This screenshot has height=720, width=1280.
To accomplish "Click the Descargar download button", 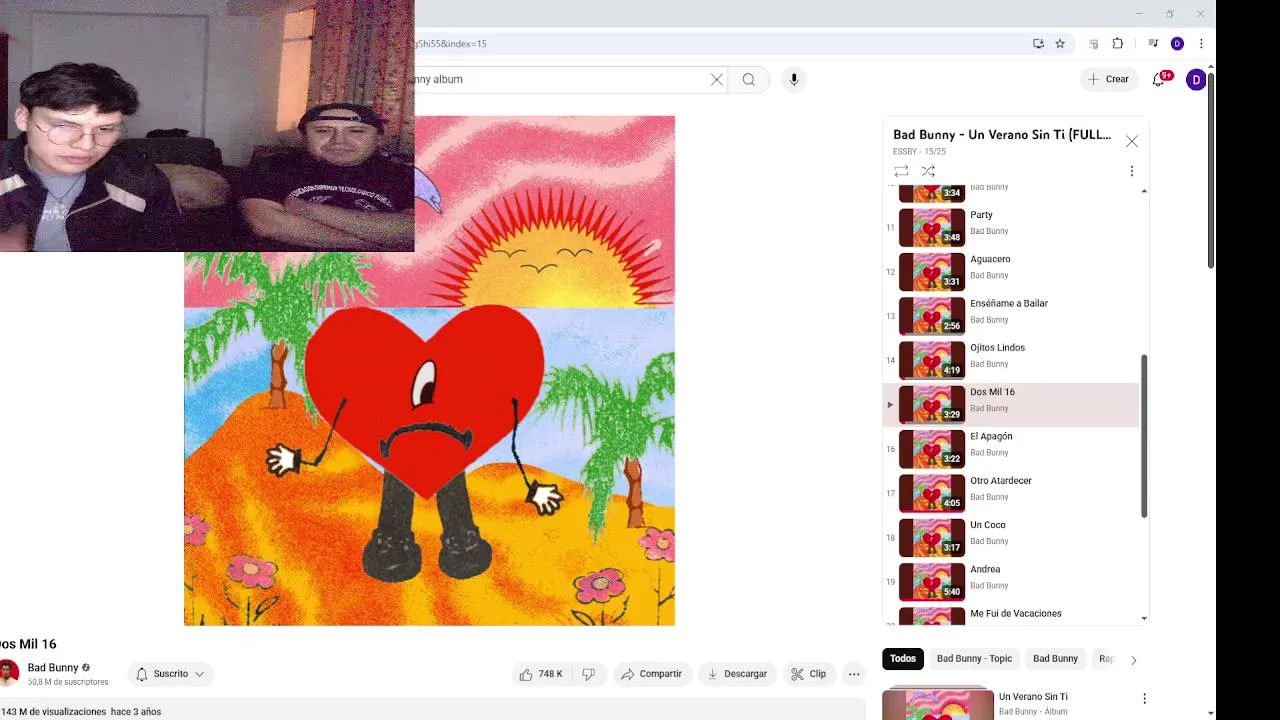I will (736, 674).
